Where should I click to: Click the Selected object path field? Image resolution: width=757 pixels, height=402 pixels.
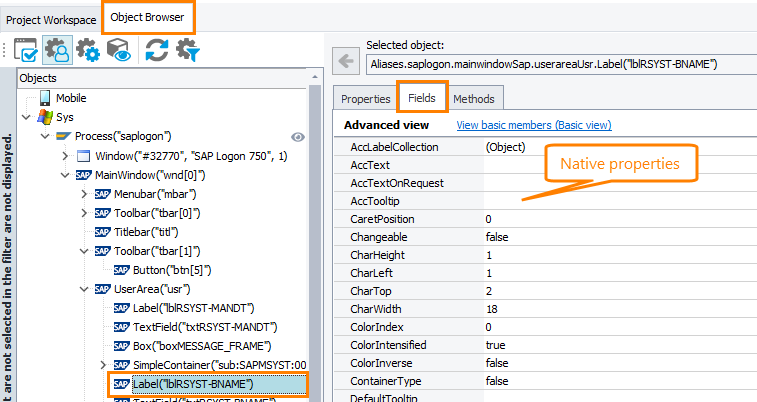[558, 64]
